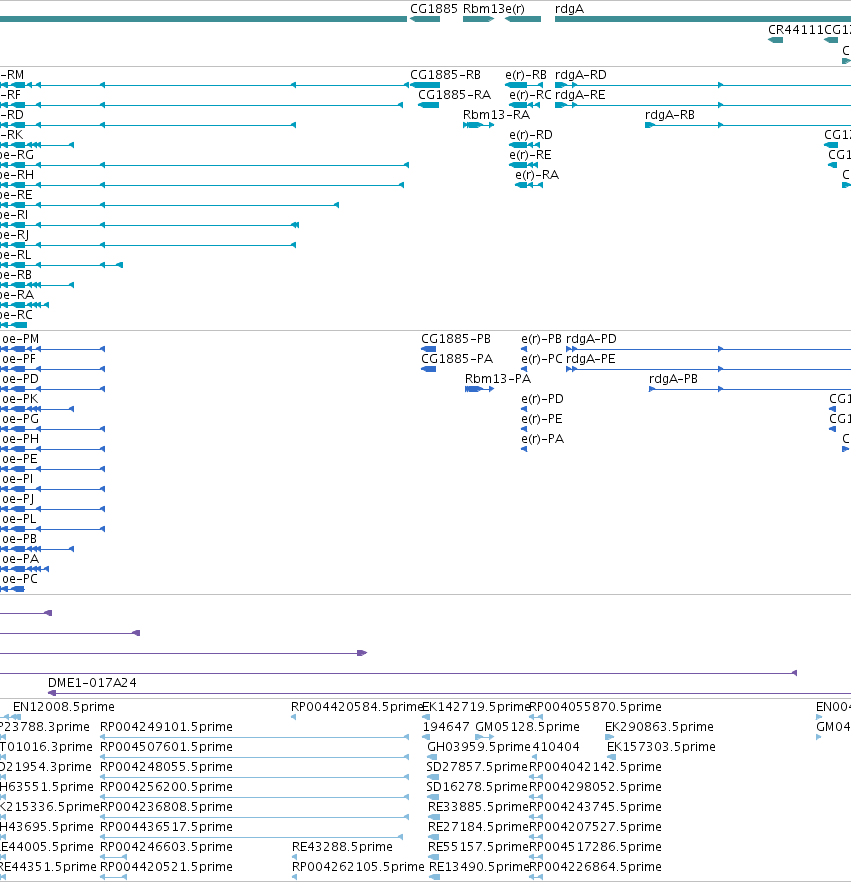The image size is (851, 882).
Task: Select the RP004436517.5prime EST label
Action: (166, 827)
